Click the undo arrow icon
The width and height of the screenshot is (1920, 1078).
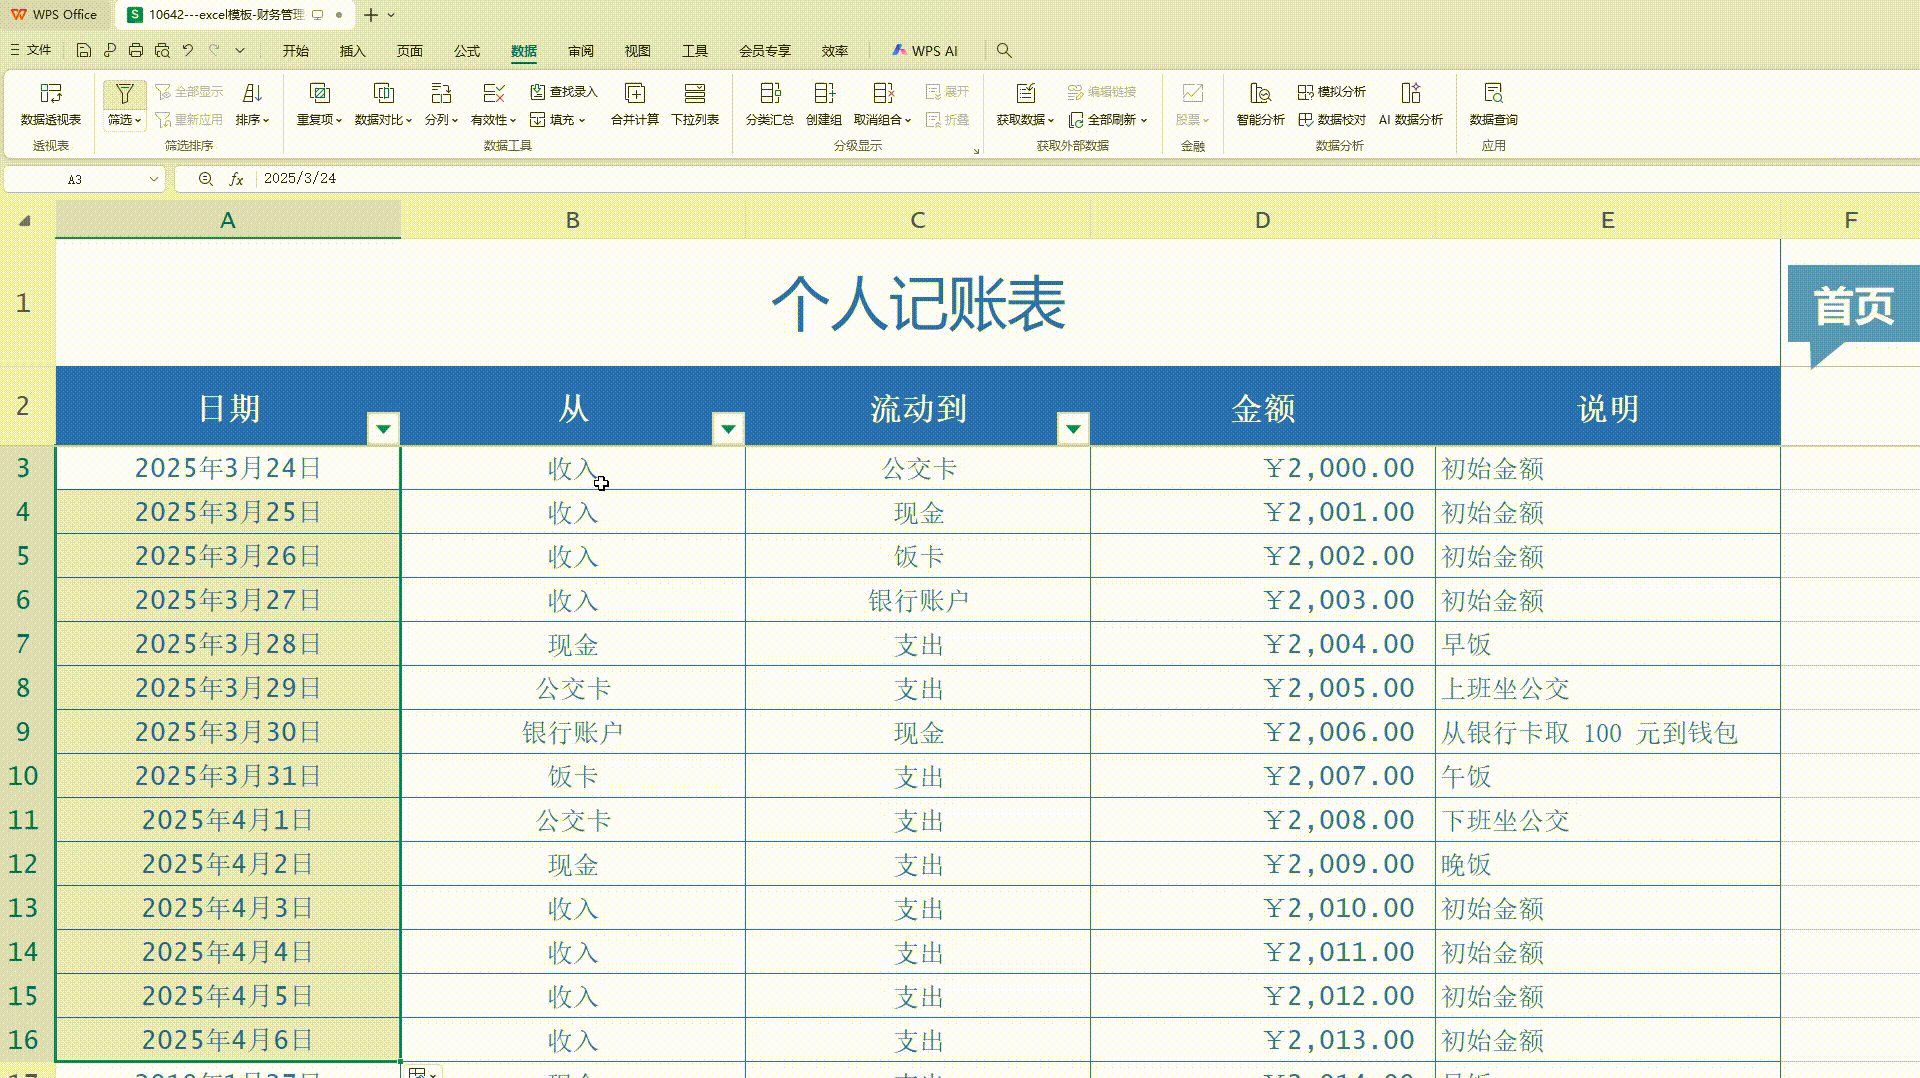pyautogui.click(x=187, y=50)
